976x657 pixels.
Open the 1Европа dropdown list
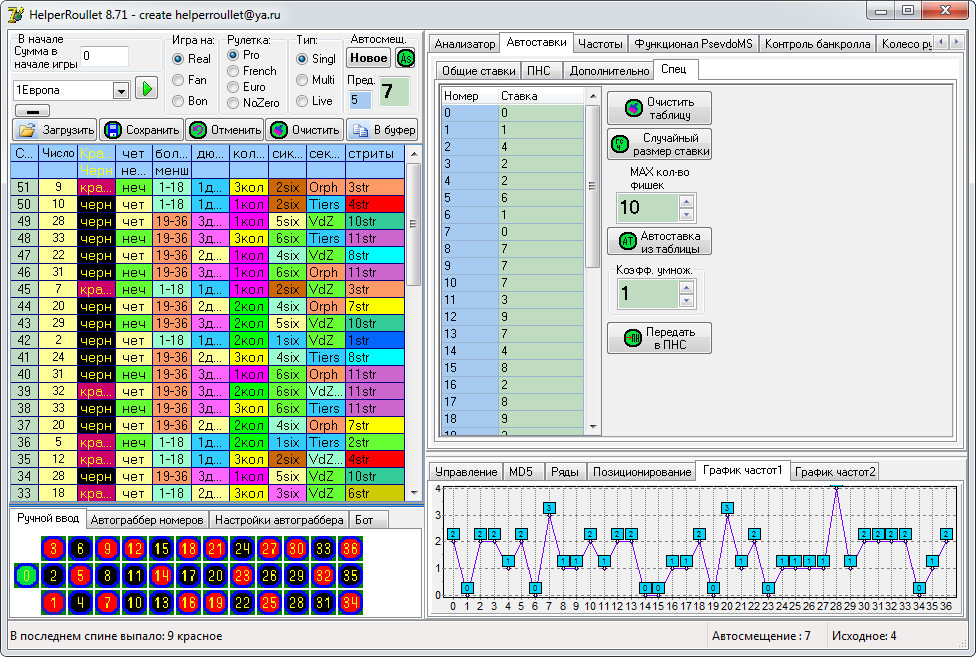tap(121, 90)
